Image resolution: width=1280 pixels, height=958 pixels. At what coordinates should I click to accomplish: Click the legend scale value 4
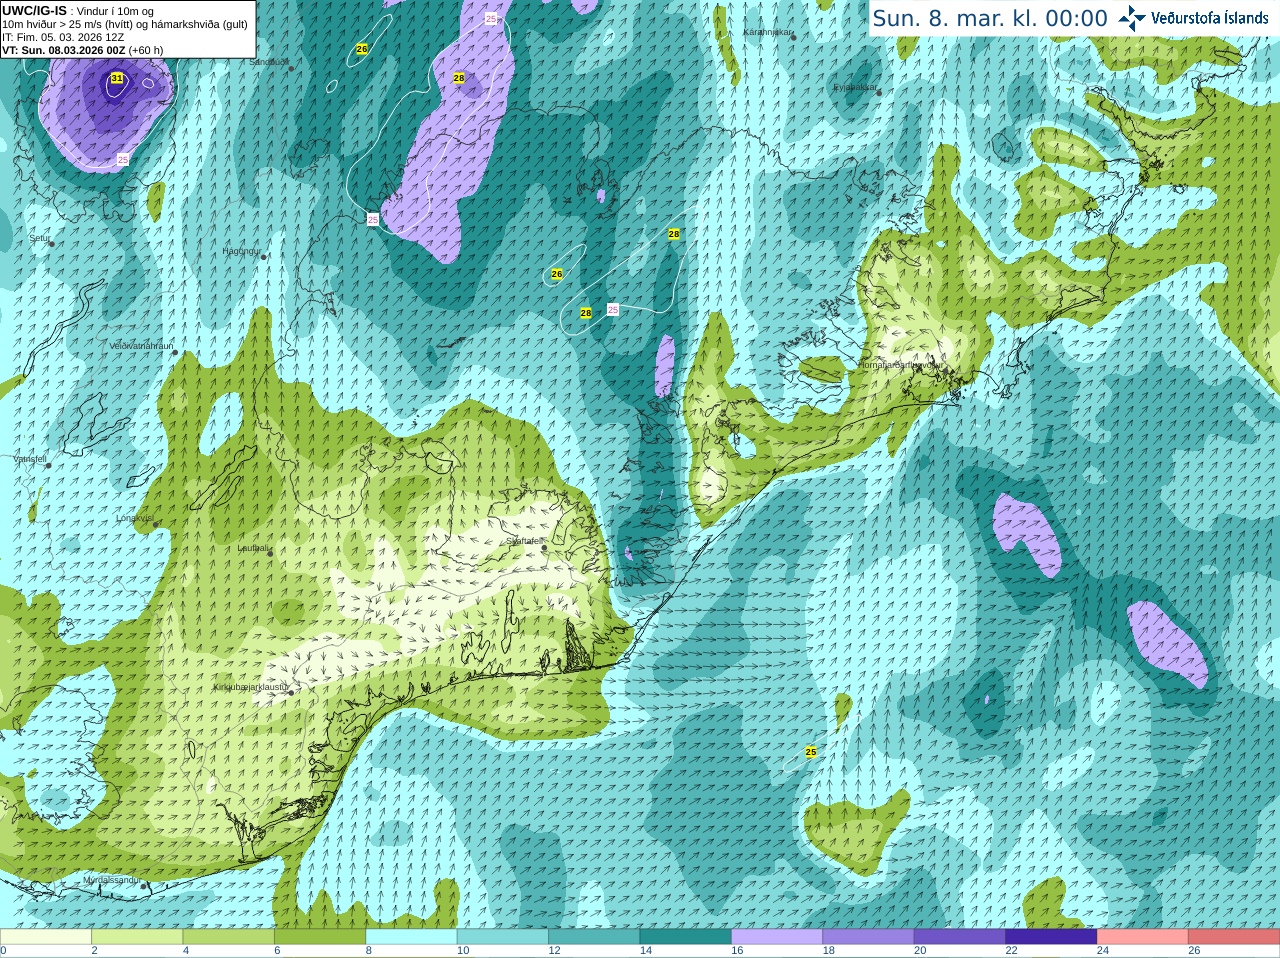(186, 951)
